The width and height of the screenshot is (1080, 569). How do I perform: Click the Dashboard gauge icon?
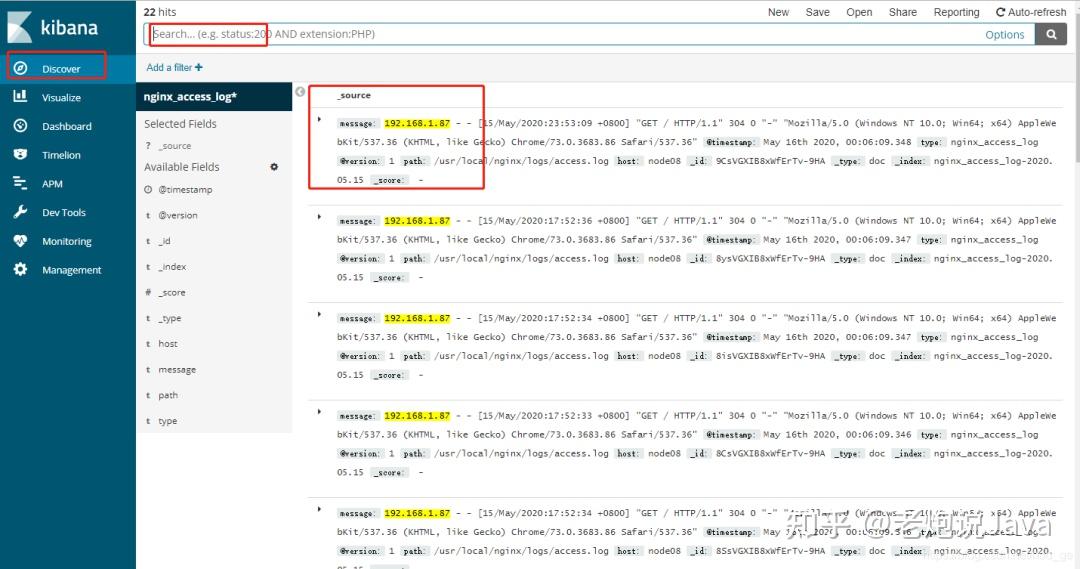click(x=21, y=125)
